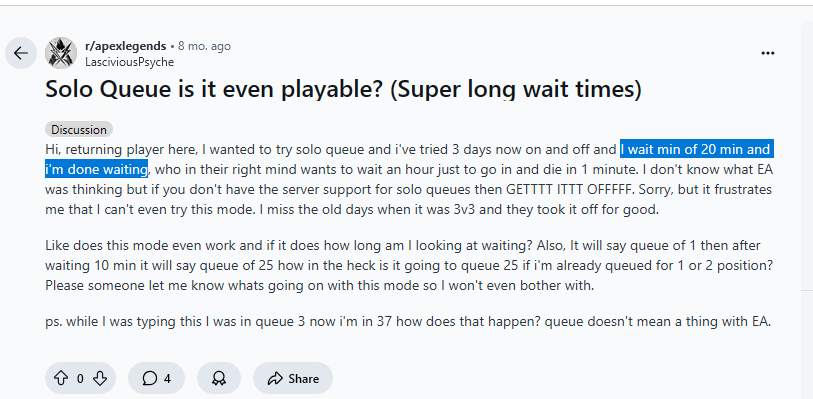Downvote the solo queue post
This screenshot has height=399, width=813.
pos(100,378)
